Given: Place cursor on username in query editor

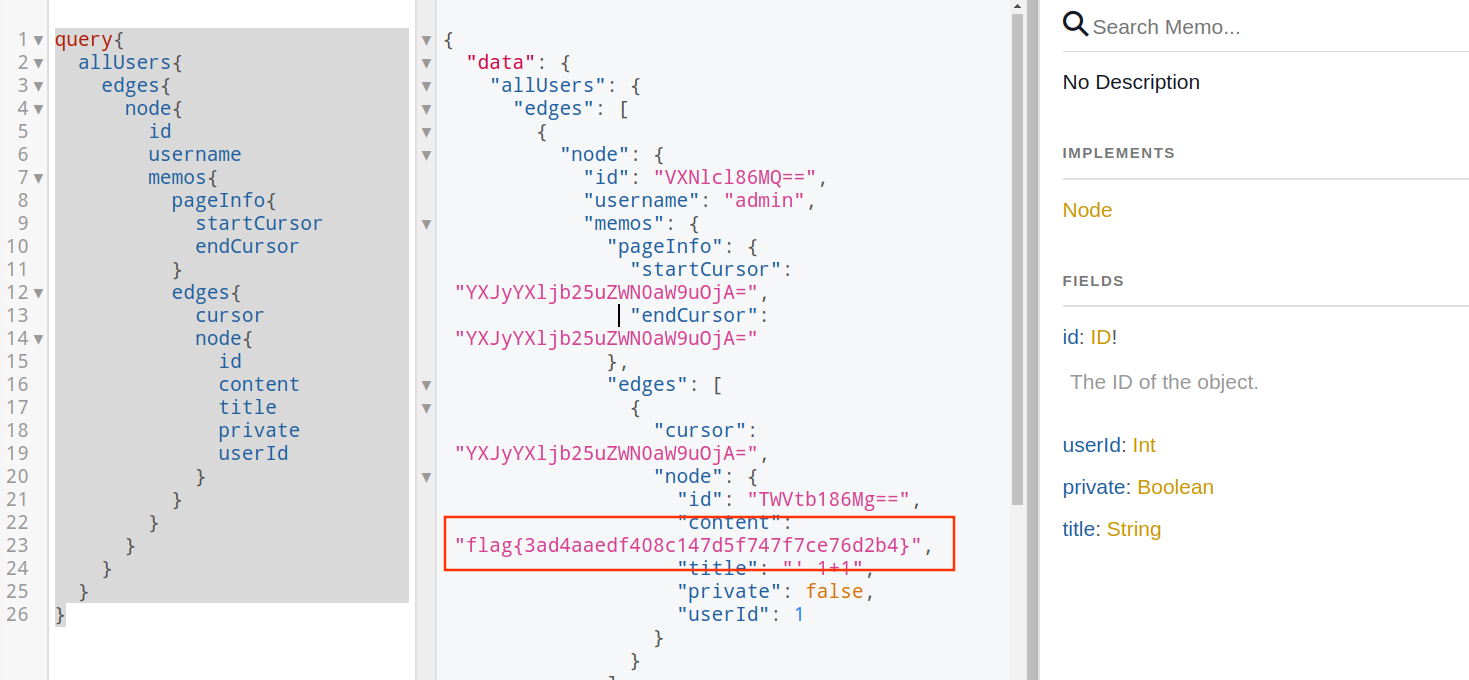Looking at the screenshot, I should [194, 155].
